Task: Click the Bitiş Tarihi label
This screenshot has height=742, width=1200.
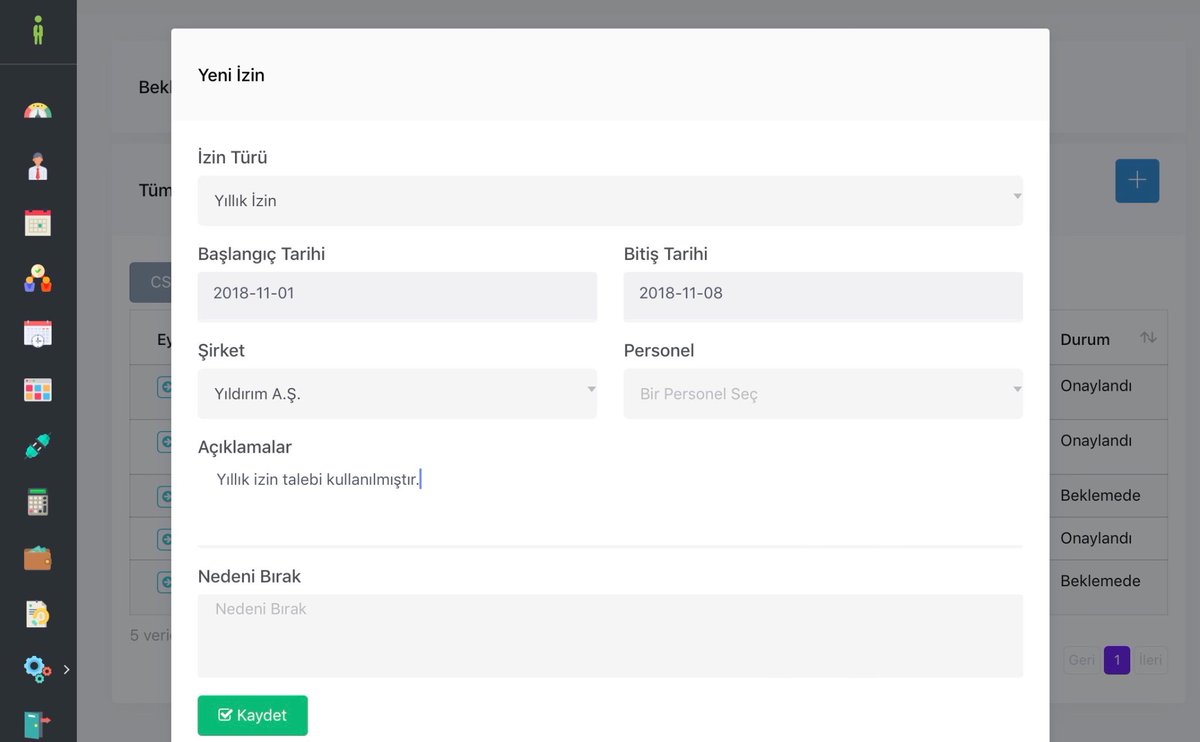Action: click(x=666, y=254)
